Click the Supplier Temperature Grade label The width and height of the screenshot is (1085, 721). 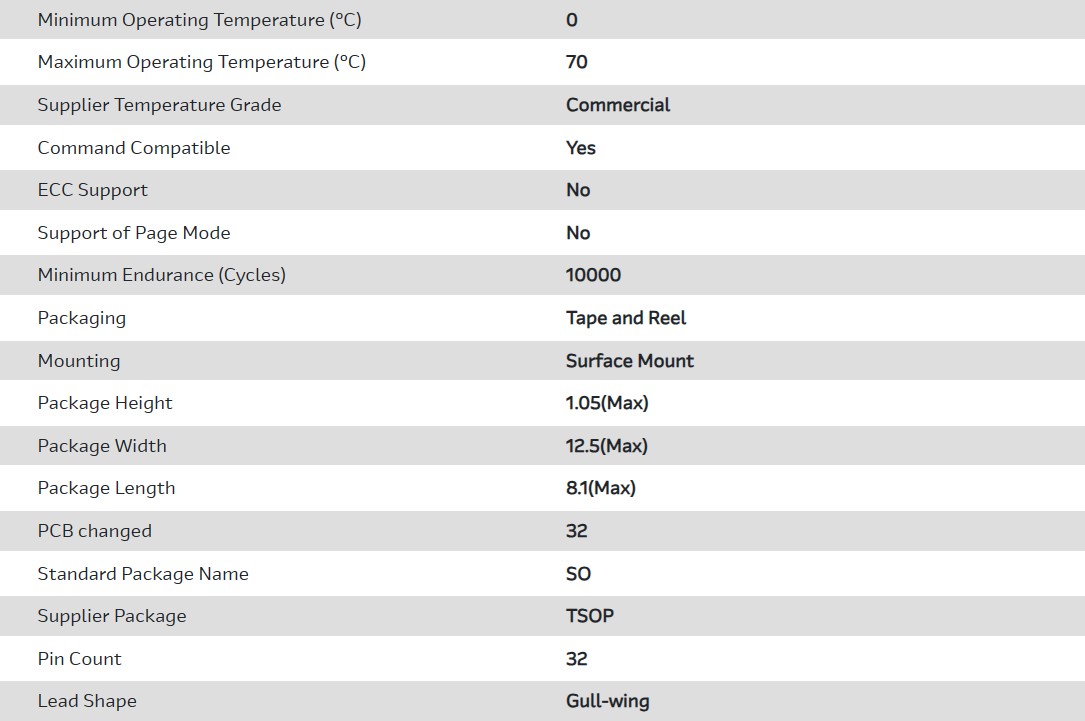pyautogui.click(x=159, y=105)
